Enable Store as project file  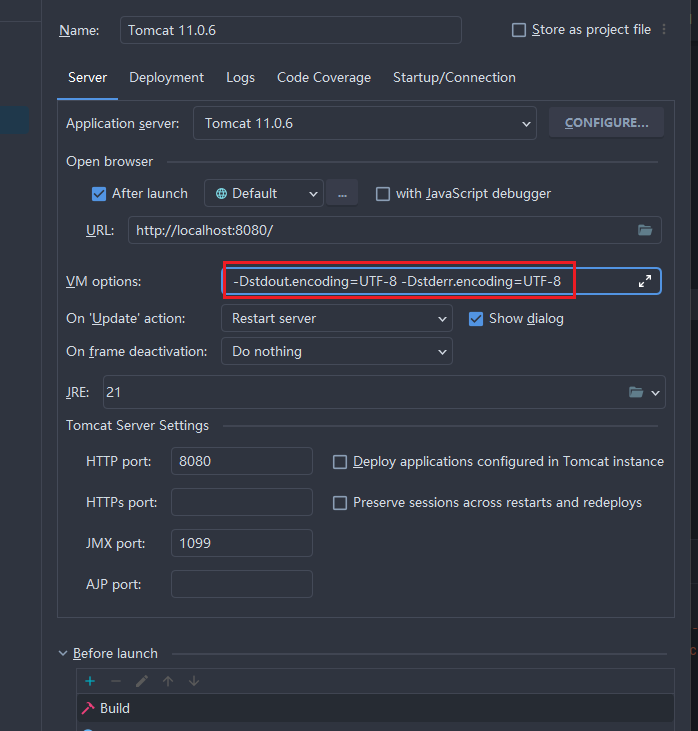519,30
